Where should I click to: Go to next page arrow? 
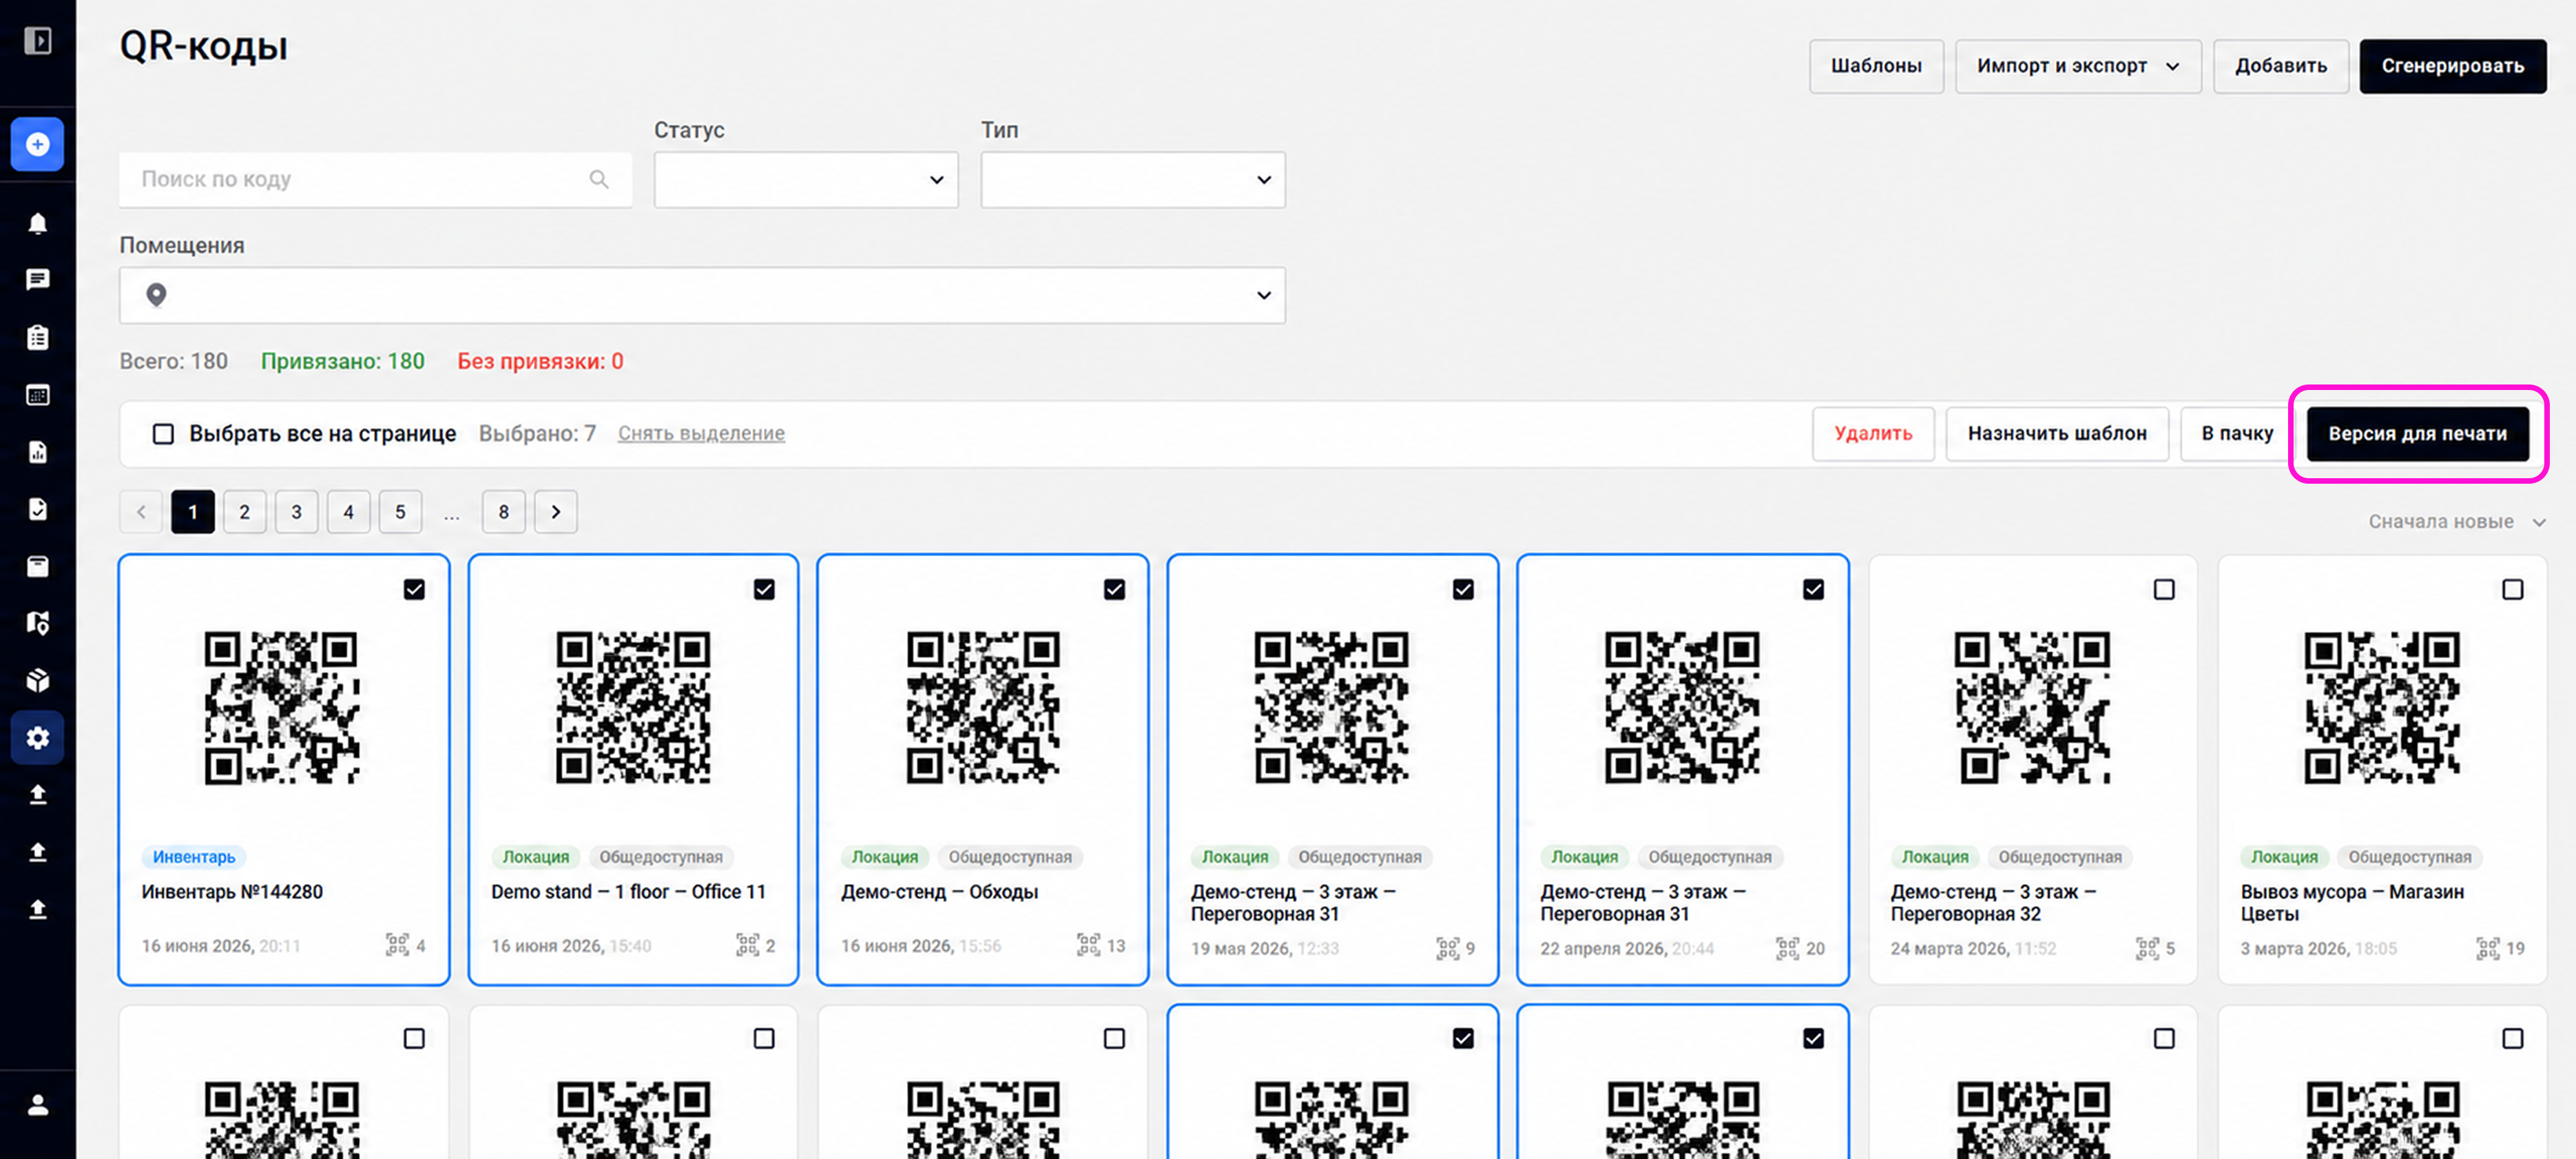pyautogui.click(x=556, y=512)
